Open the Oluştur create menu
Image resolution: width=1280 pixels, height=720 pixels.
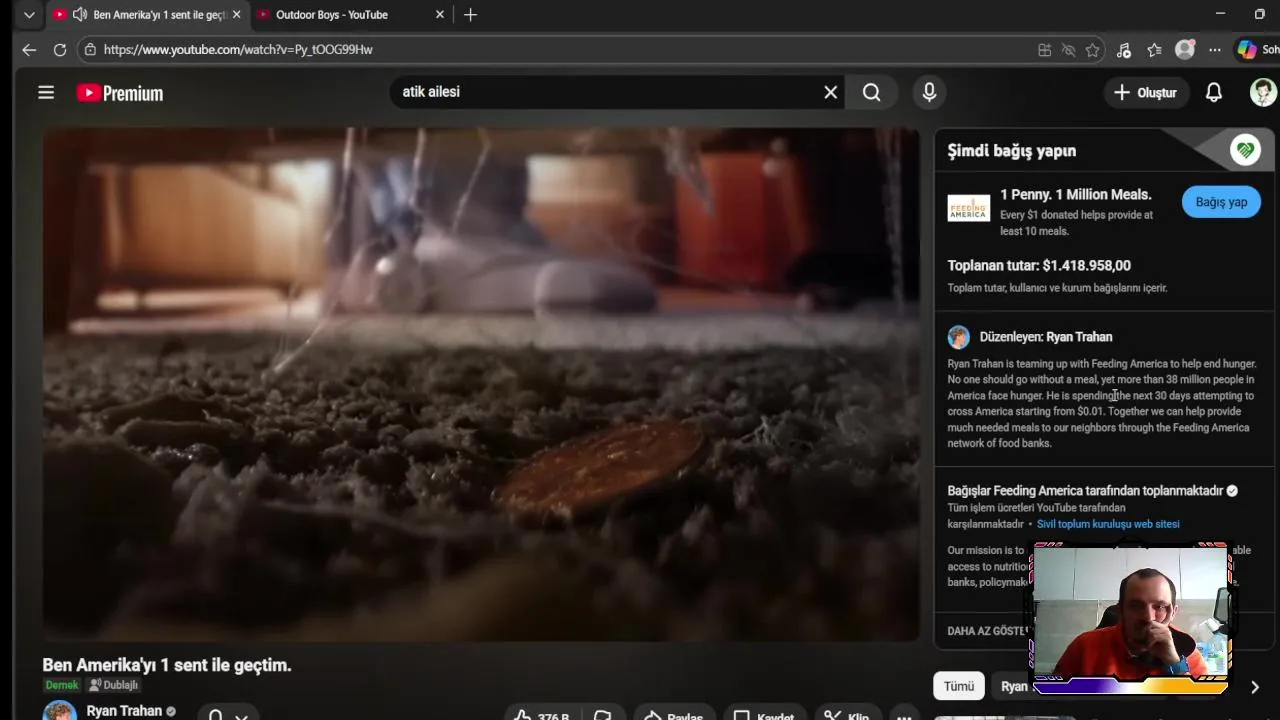(x=1146, y=93)
